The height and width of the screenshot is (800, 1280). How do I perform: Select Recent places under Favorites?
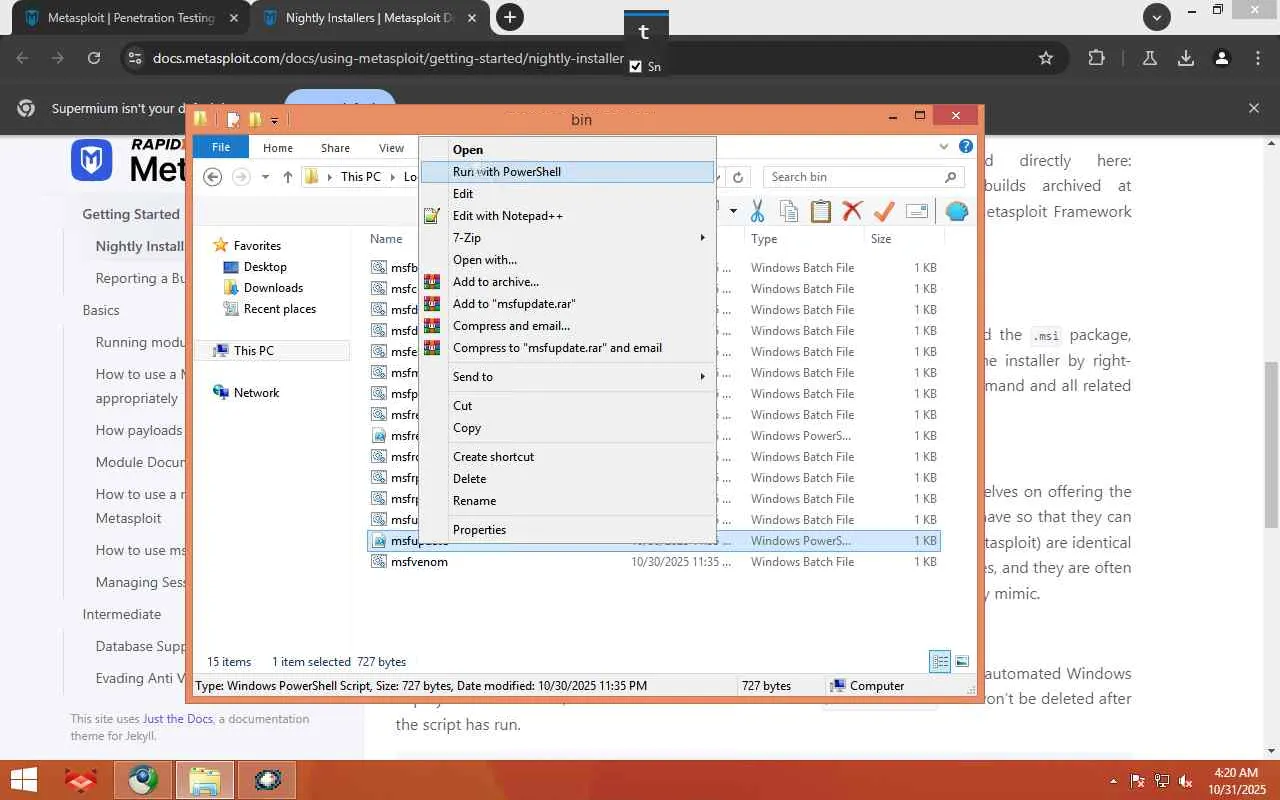[279, 309]
